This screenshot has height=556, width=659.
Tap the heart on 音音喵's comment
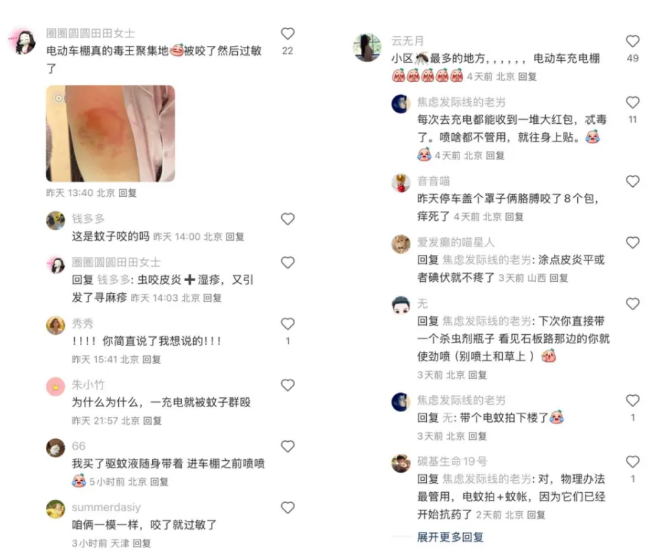pos(633,182)
